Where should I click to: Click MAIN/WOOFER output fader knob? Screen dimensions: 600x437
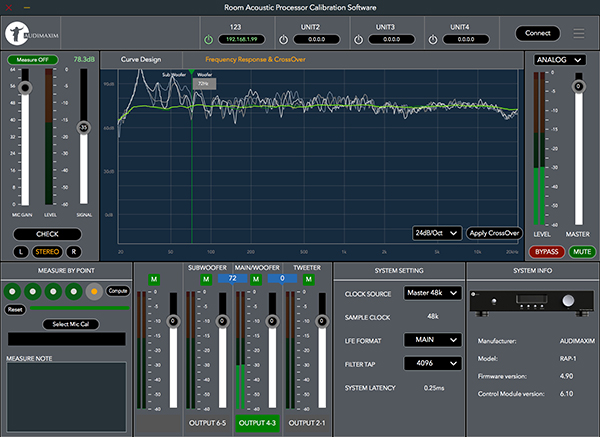pyautogui.click(x=272, y=321)
